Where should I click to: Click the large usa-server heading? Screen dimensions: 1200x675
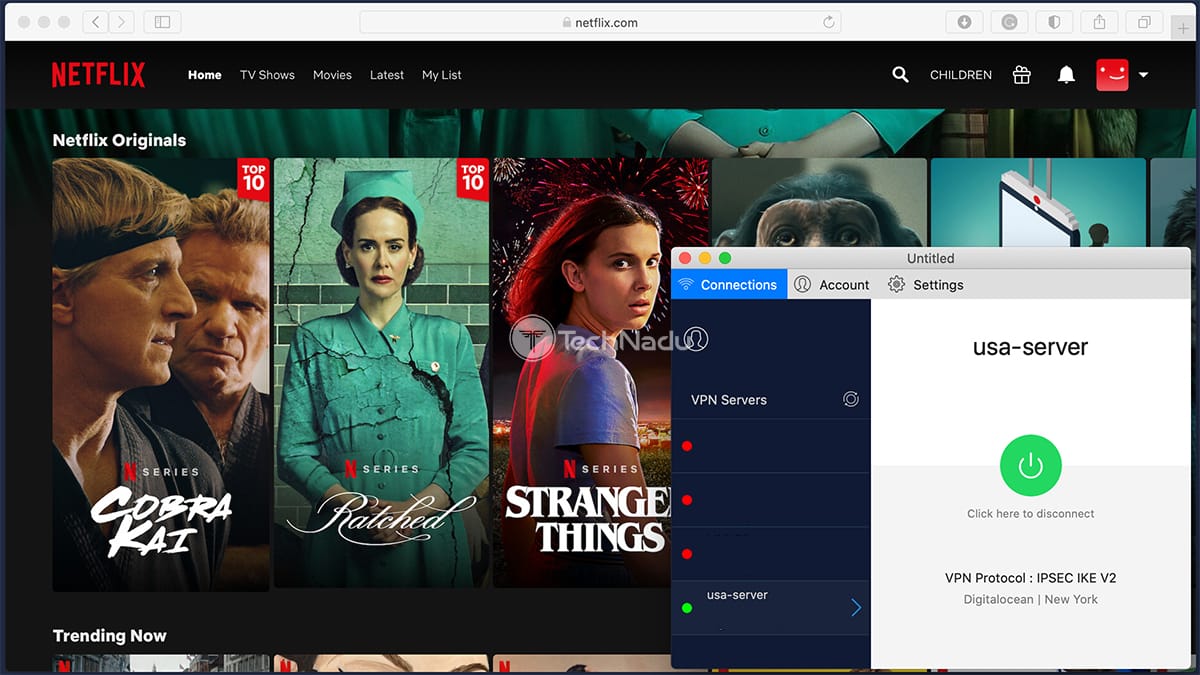pyautogui.click(x=1030, y=348)
